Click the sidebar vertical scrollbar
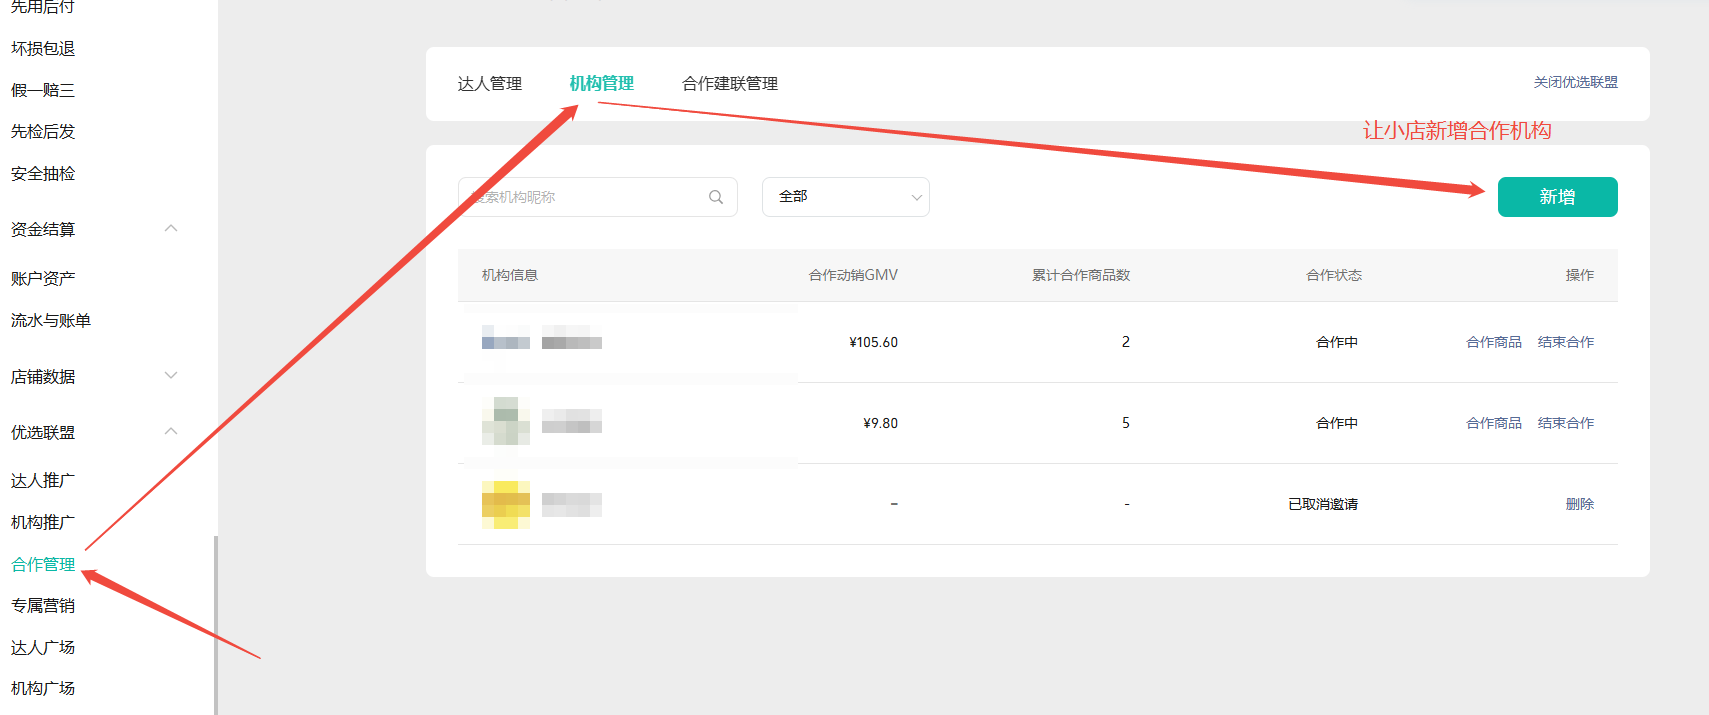This screenshot has width=1709, height=715. tap(215, 625)
